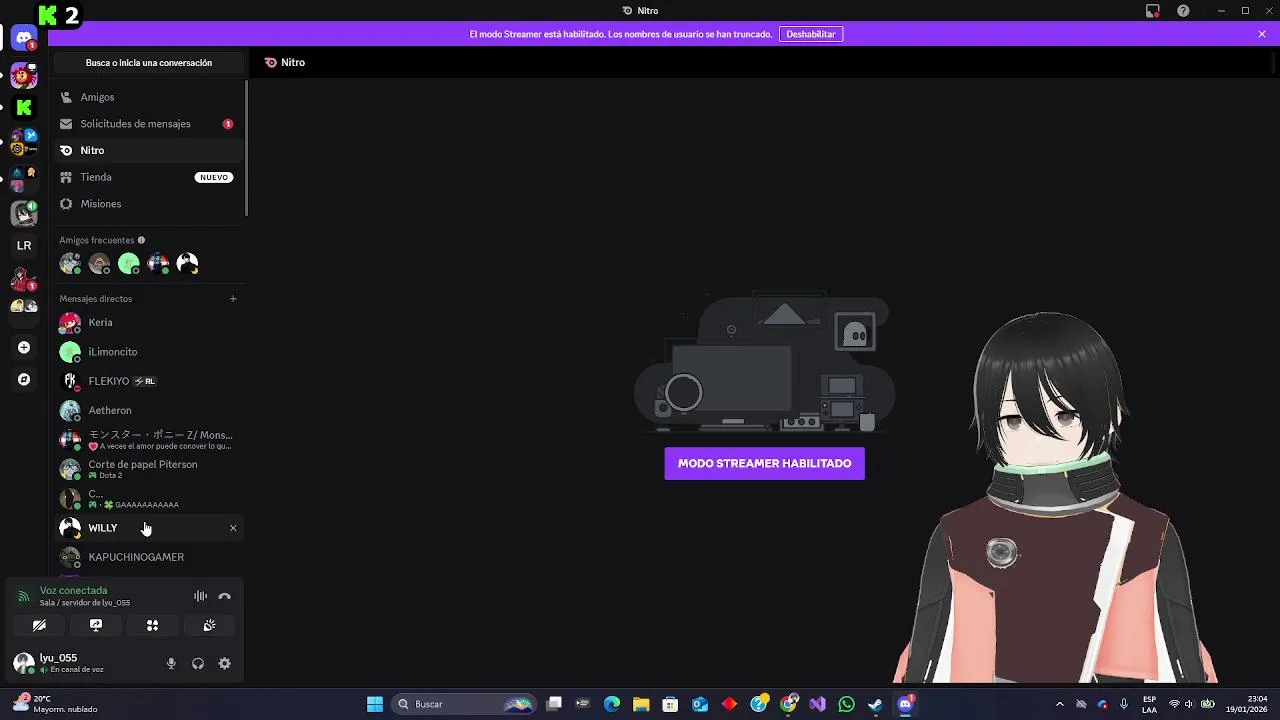Open Steam from the taskbar
The height and width of the screenshot is (720, 1280).
pos(876,704)
